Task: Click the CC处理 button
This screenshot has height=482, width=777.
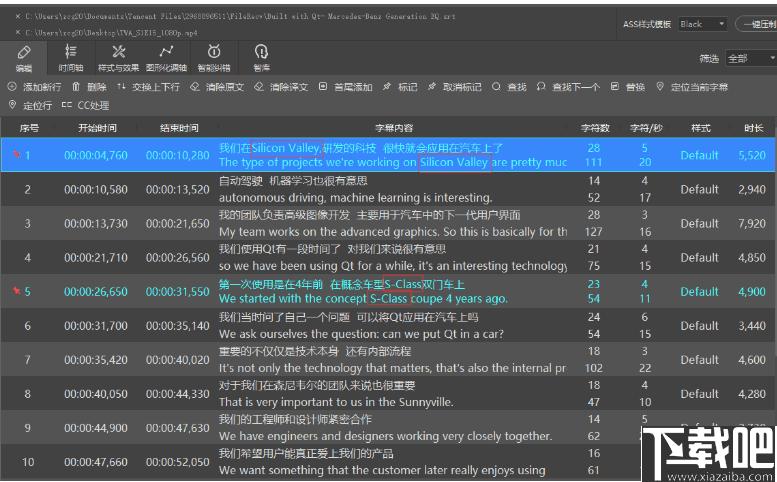Action: pyautogui.click(x=85, y=105)
